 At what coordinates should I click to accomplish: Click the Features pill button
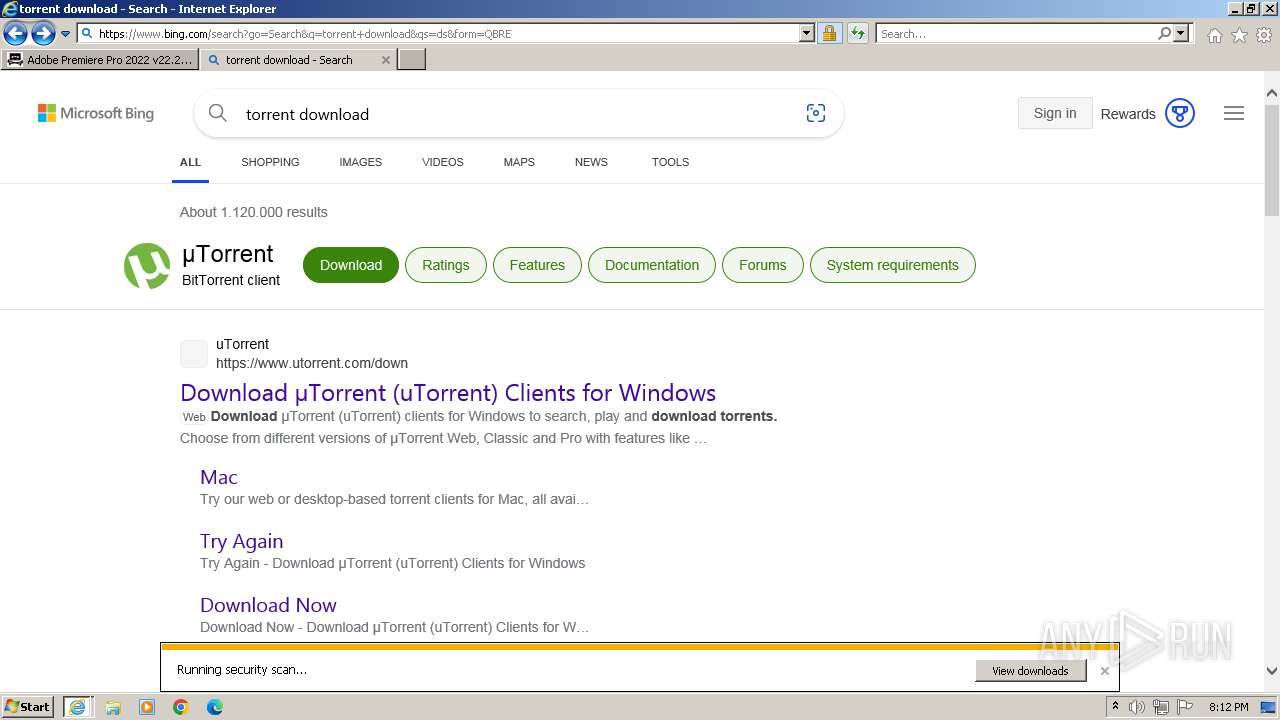click(537, 265)
